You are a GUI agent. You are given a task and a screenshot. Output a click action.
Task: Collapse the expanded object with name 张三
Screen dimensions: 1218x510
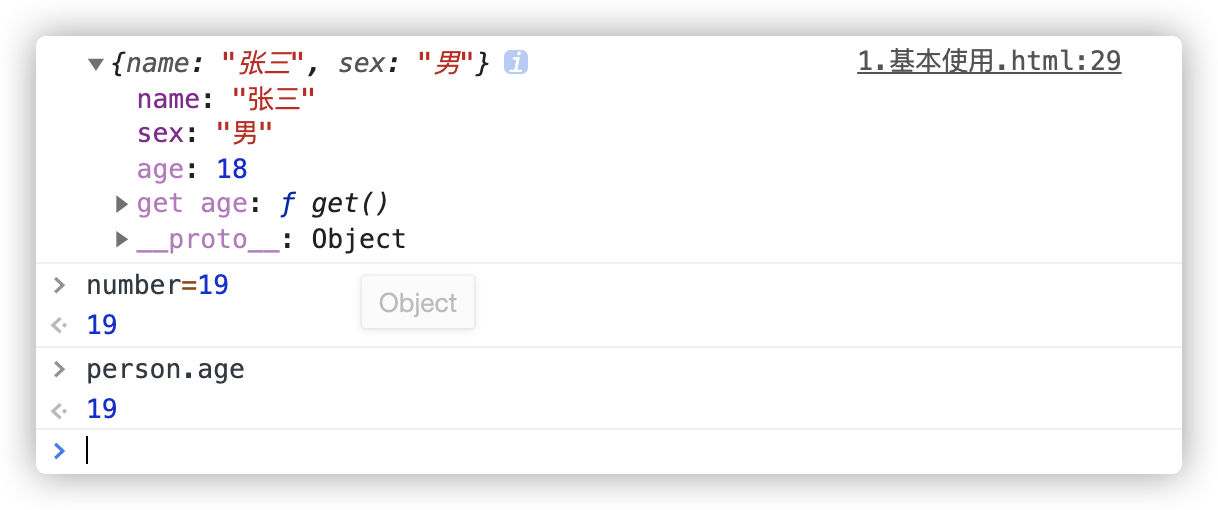tap(96, 64)
